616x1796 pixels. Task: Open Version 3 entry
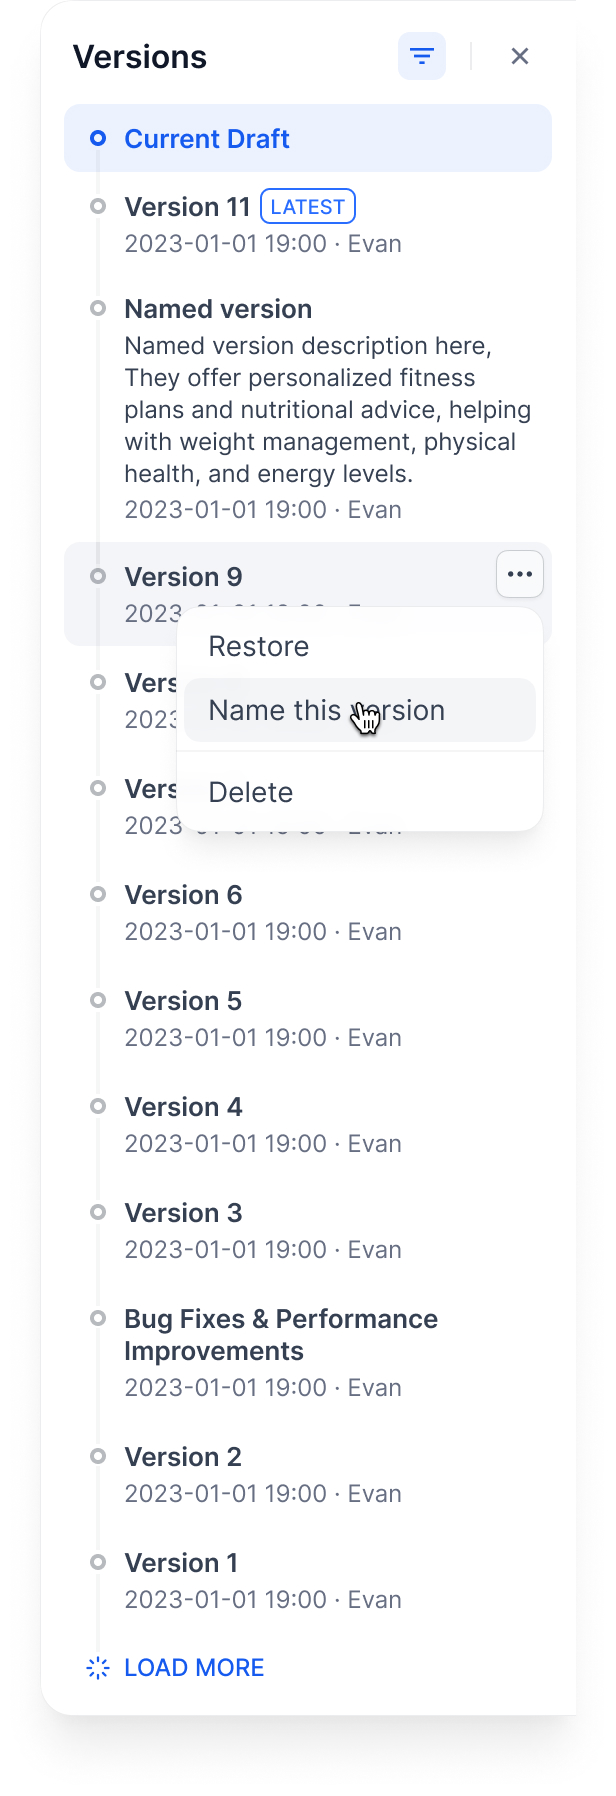(183, 1214)
